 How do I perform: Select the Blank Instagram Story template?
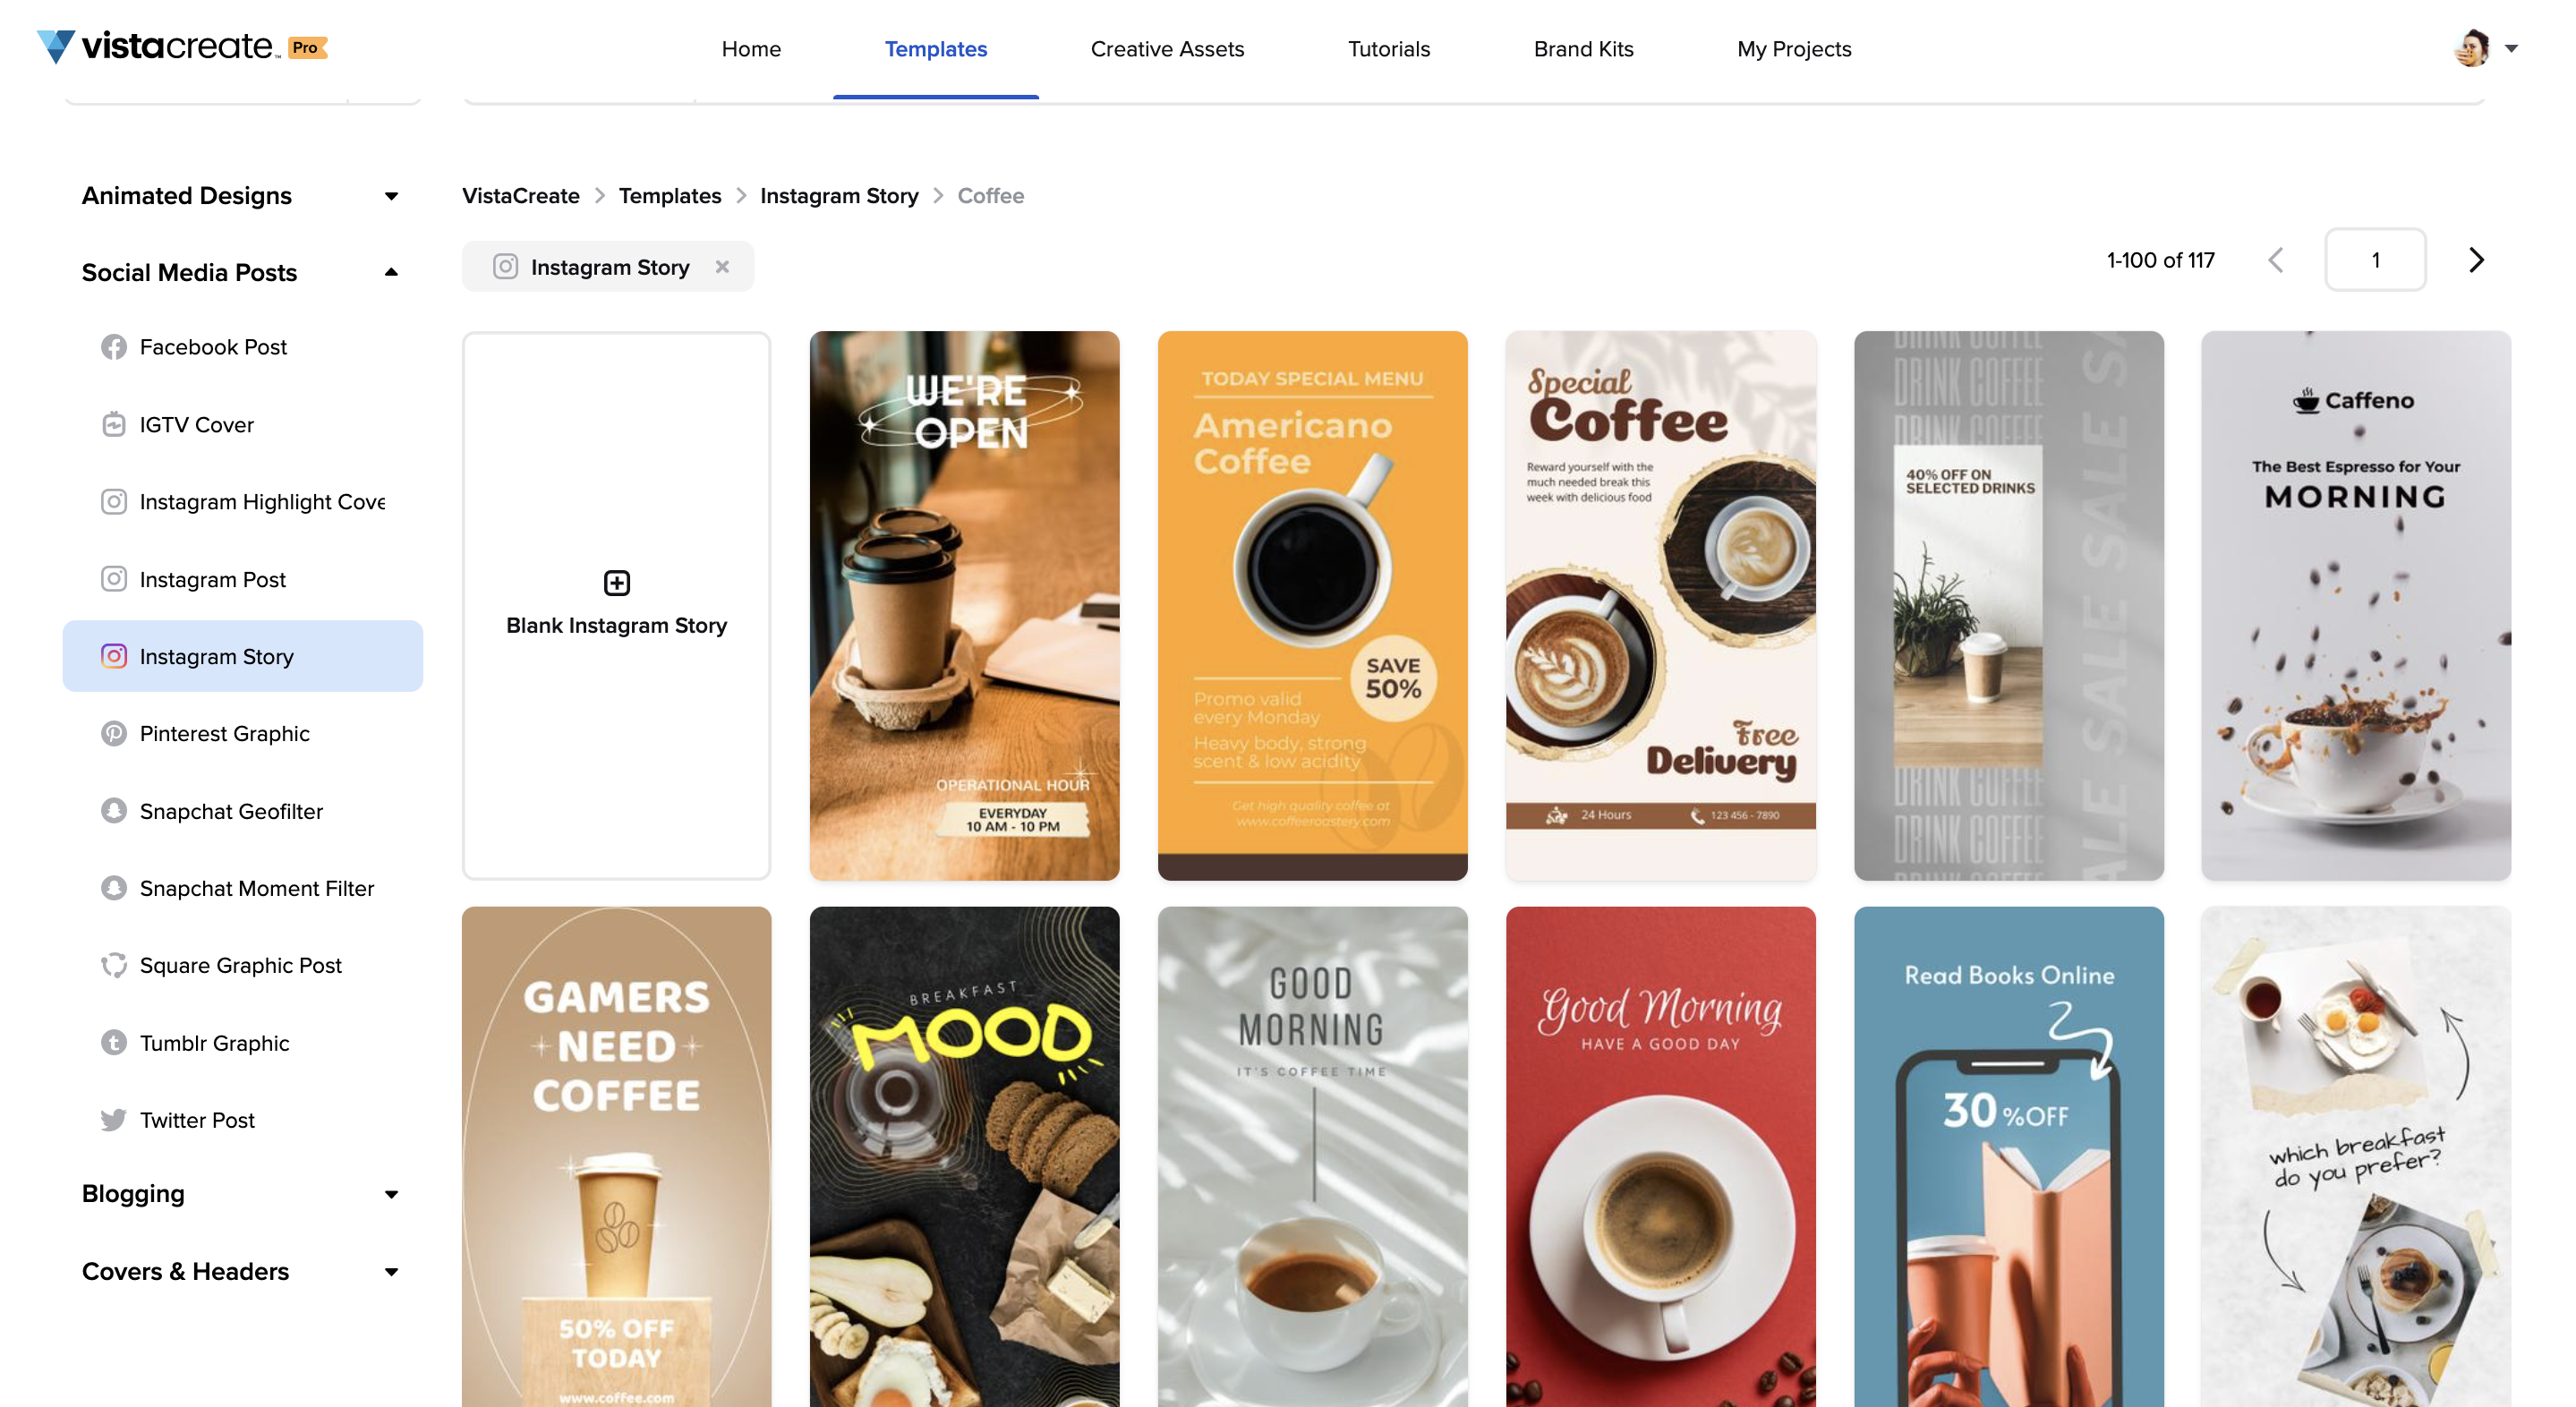tap(615, 605)
